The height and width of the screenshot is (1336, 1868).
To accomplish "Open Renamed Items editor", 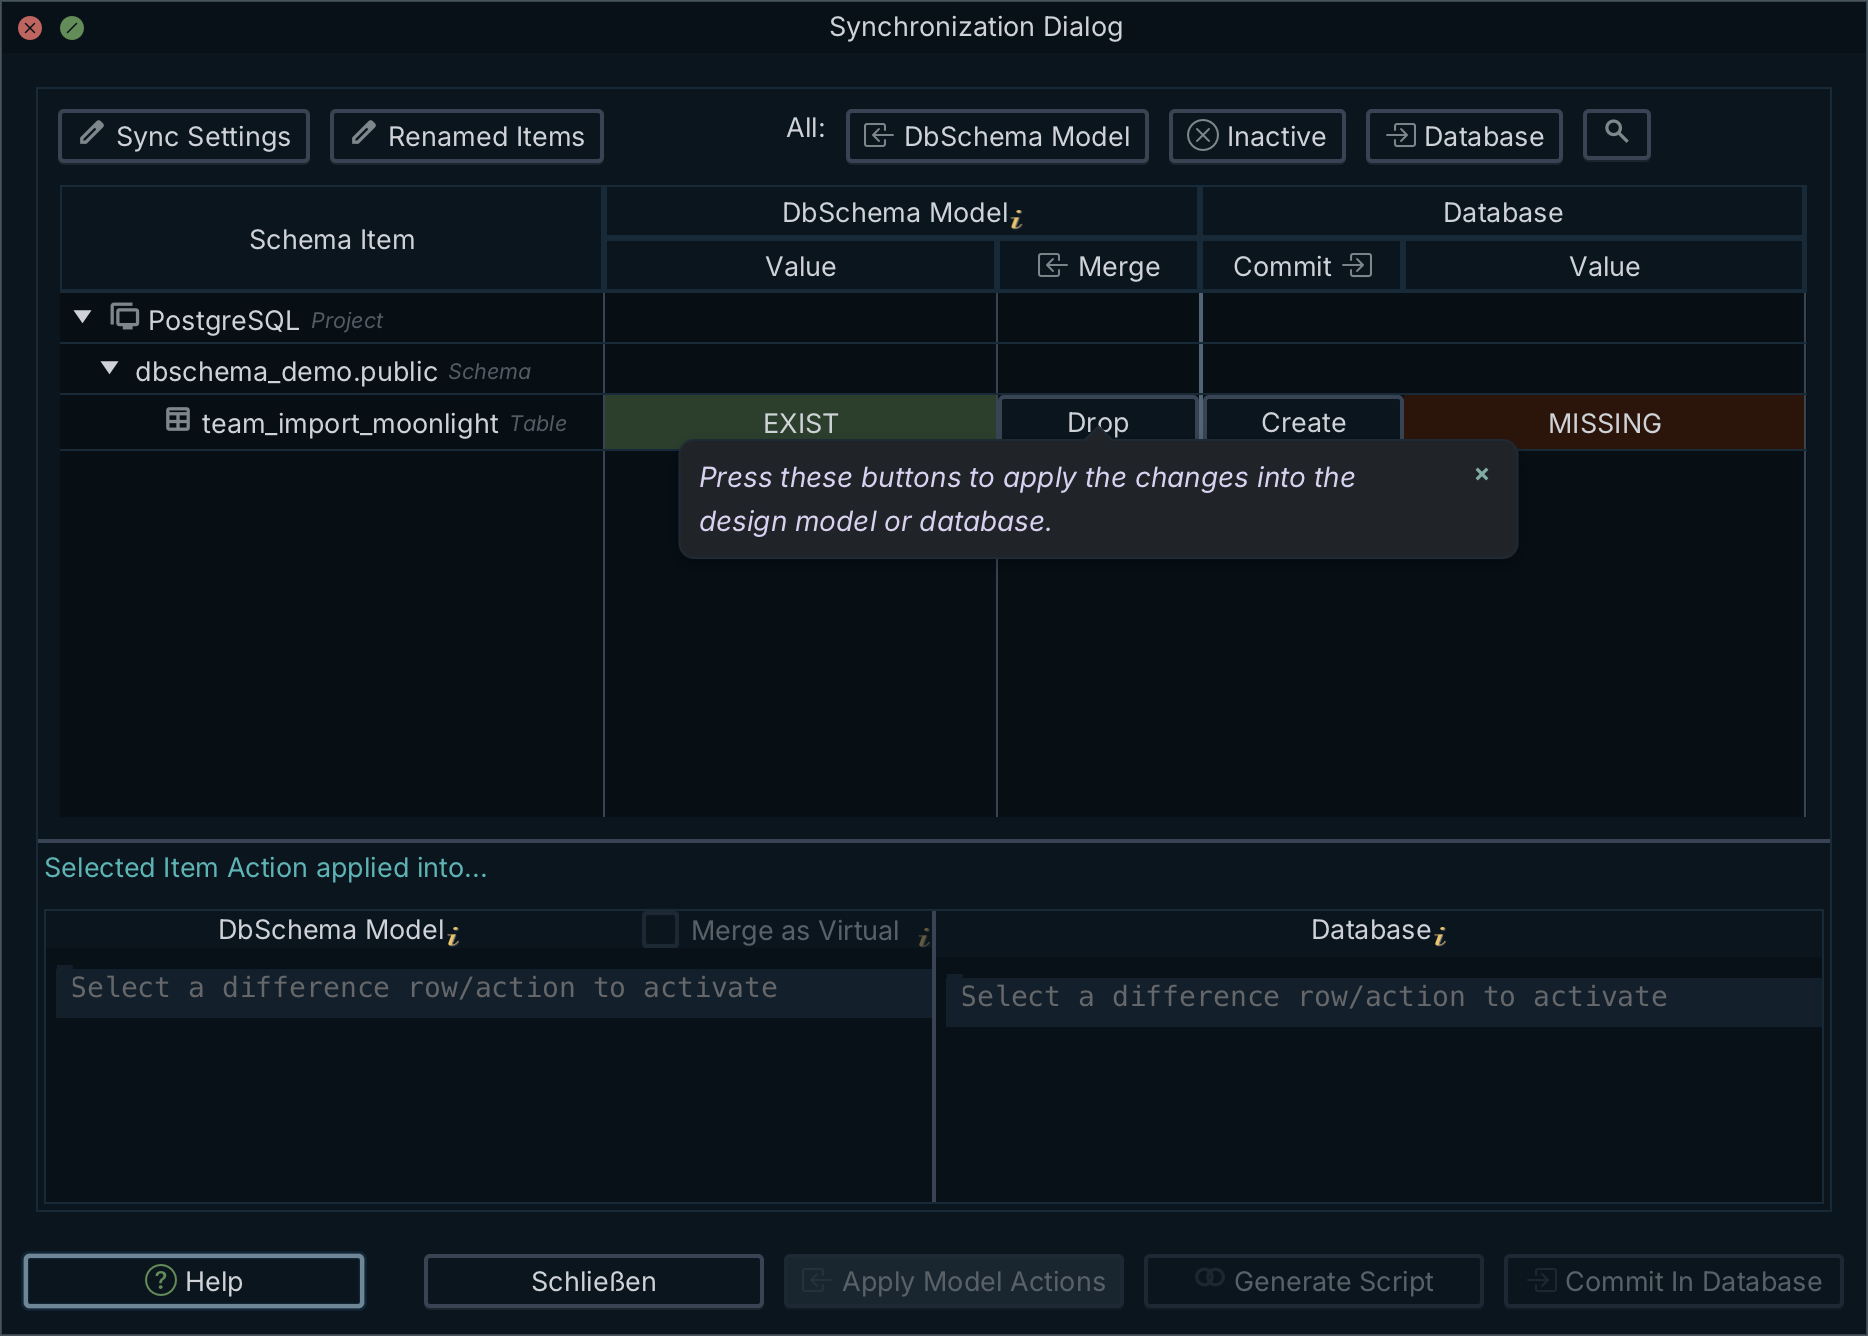I will pyautogui.click(x=467, y=136).
